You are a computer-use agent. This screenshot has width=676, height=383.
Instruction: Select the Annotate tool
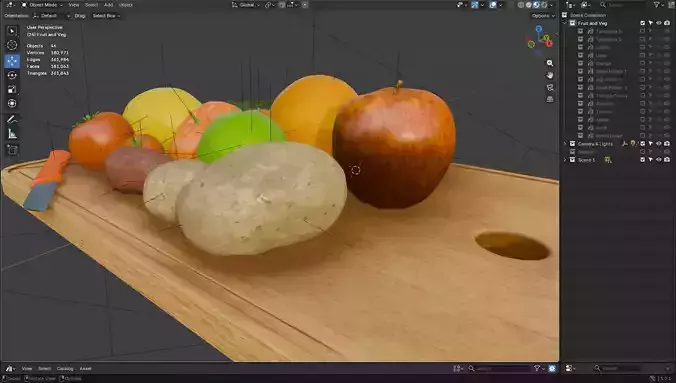click(12, 119)
